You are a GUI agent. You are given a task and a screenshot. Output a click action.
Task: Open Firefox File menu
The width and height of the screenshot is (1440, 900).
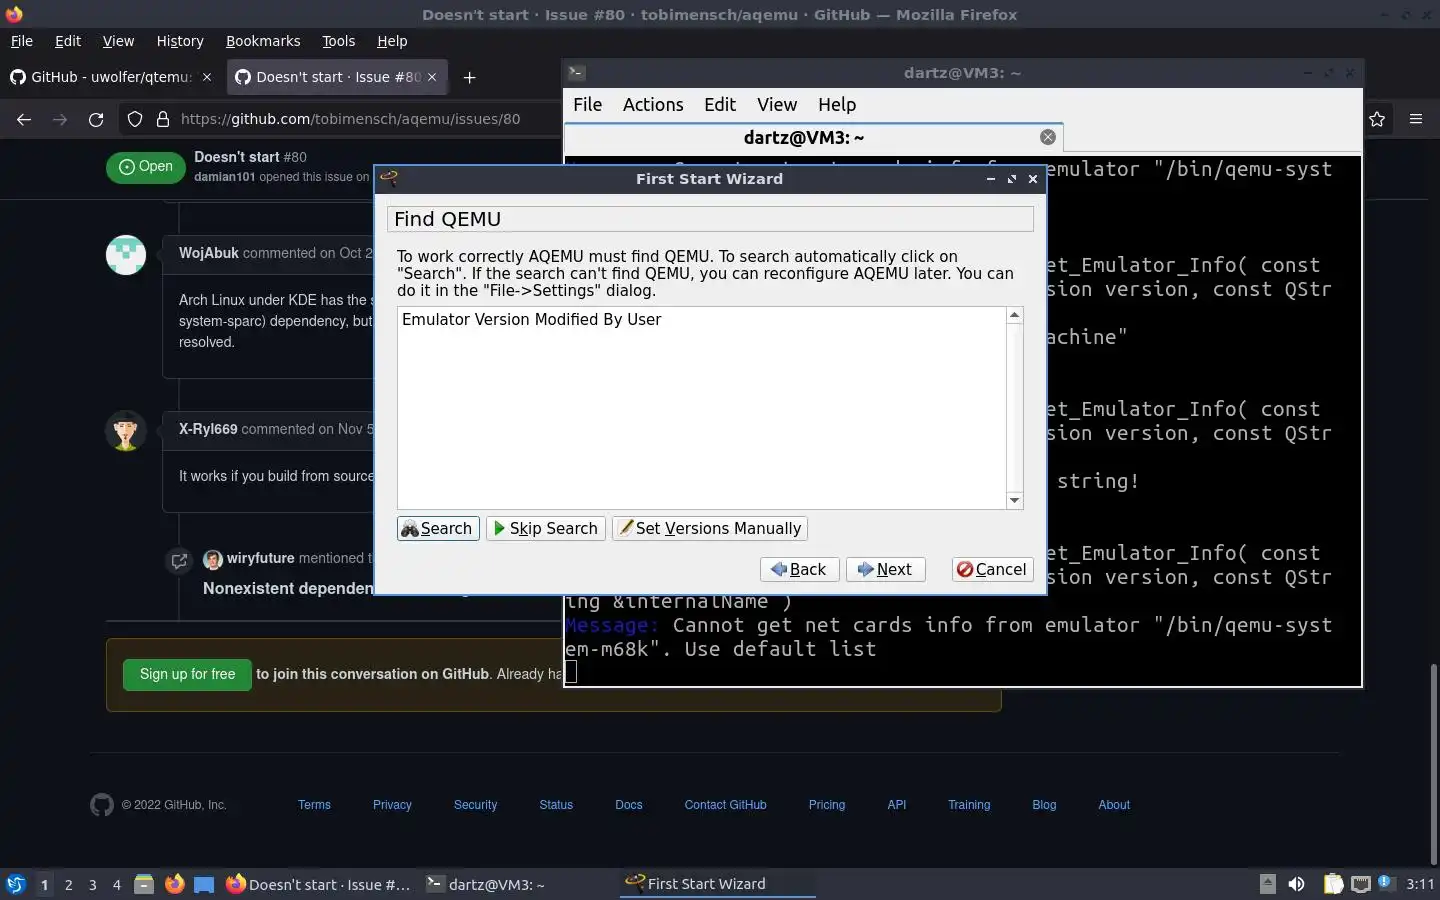pyautogui.click(x=22, y=41)
